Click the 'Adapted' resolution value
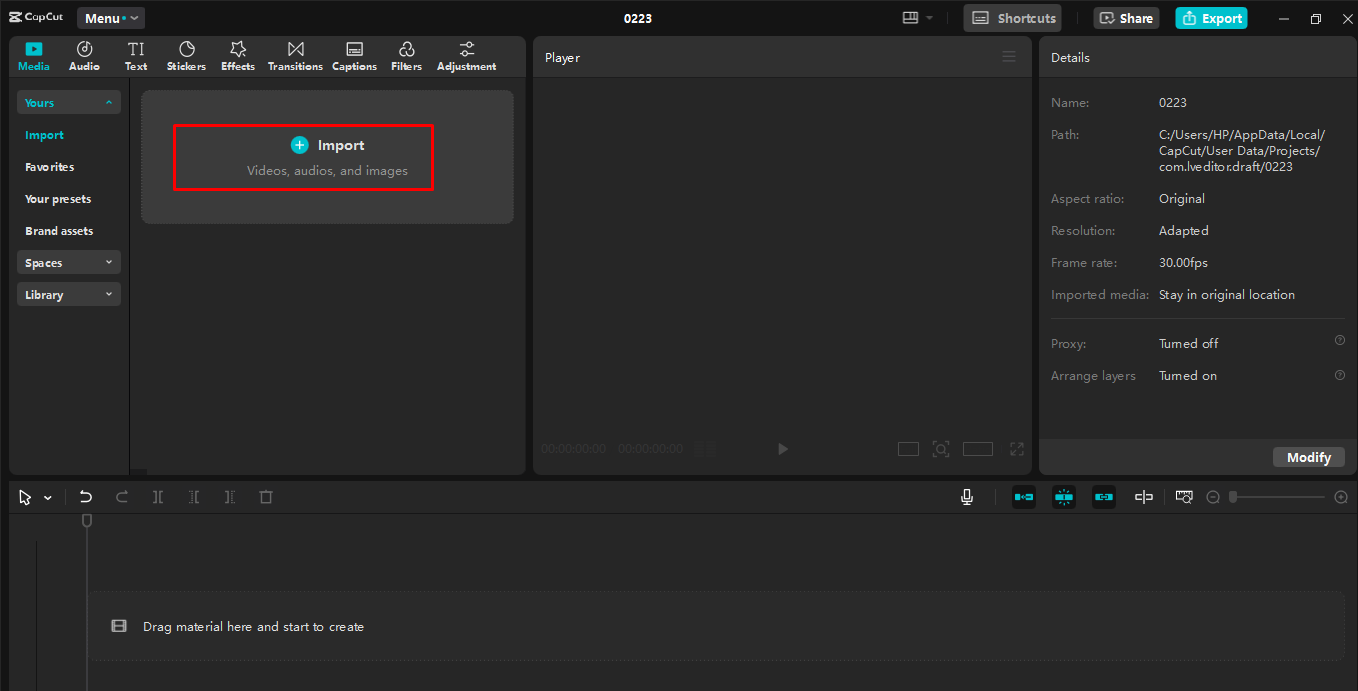This screenshot has width=1358, height=691. (x=1184, y=231)
